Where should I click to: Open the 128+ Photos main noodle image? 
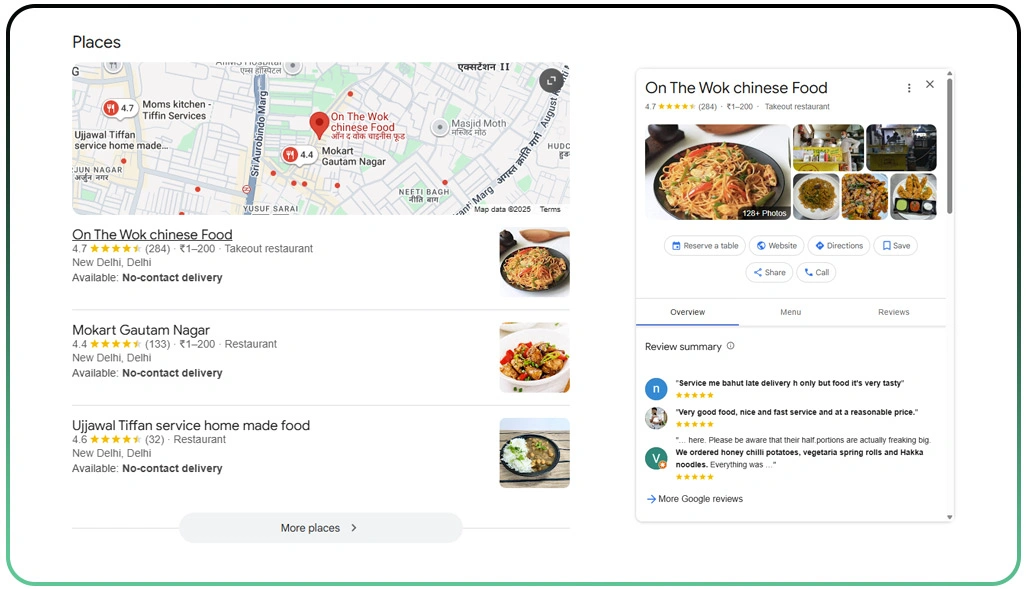click(717, 171)
